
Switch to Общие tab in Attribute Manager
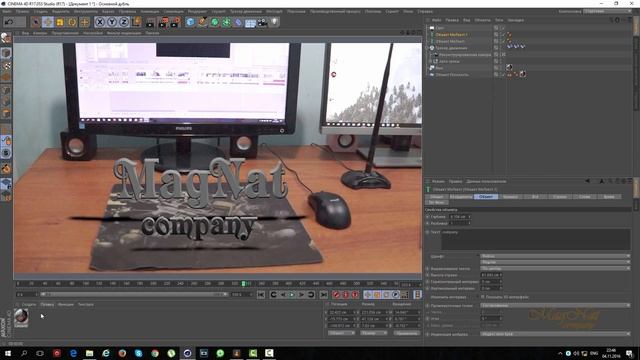(436, 197)
